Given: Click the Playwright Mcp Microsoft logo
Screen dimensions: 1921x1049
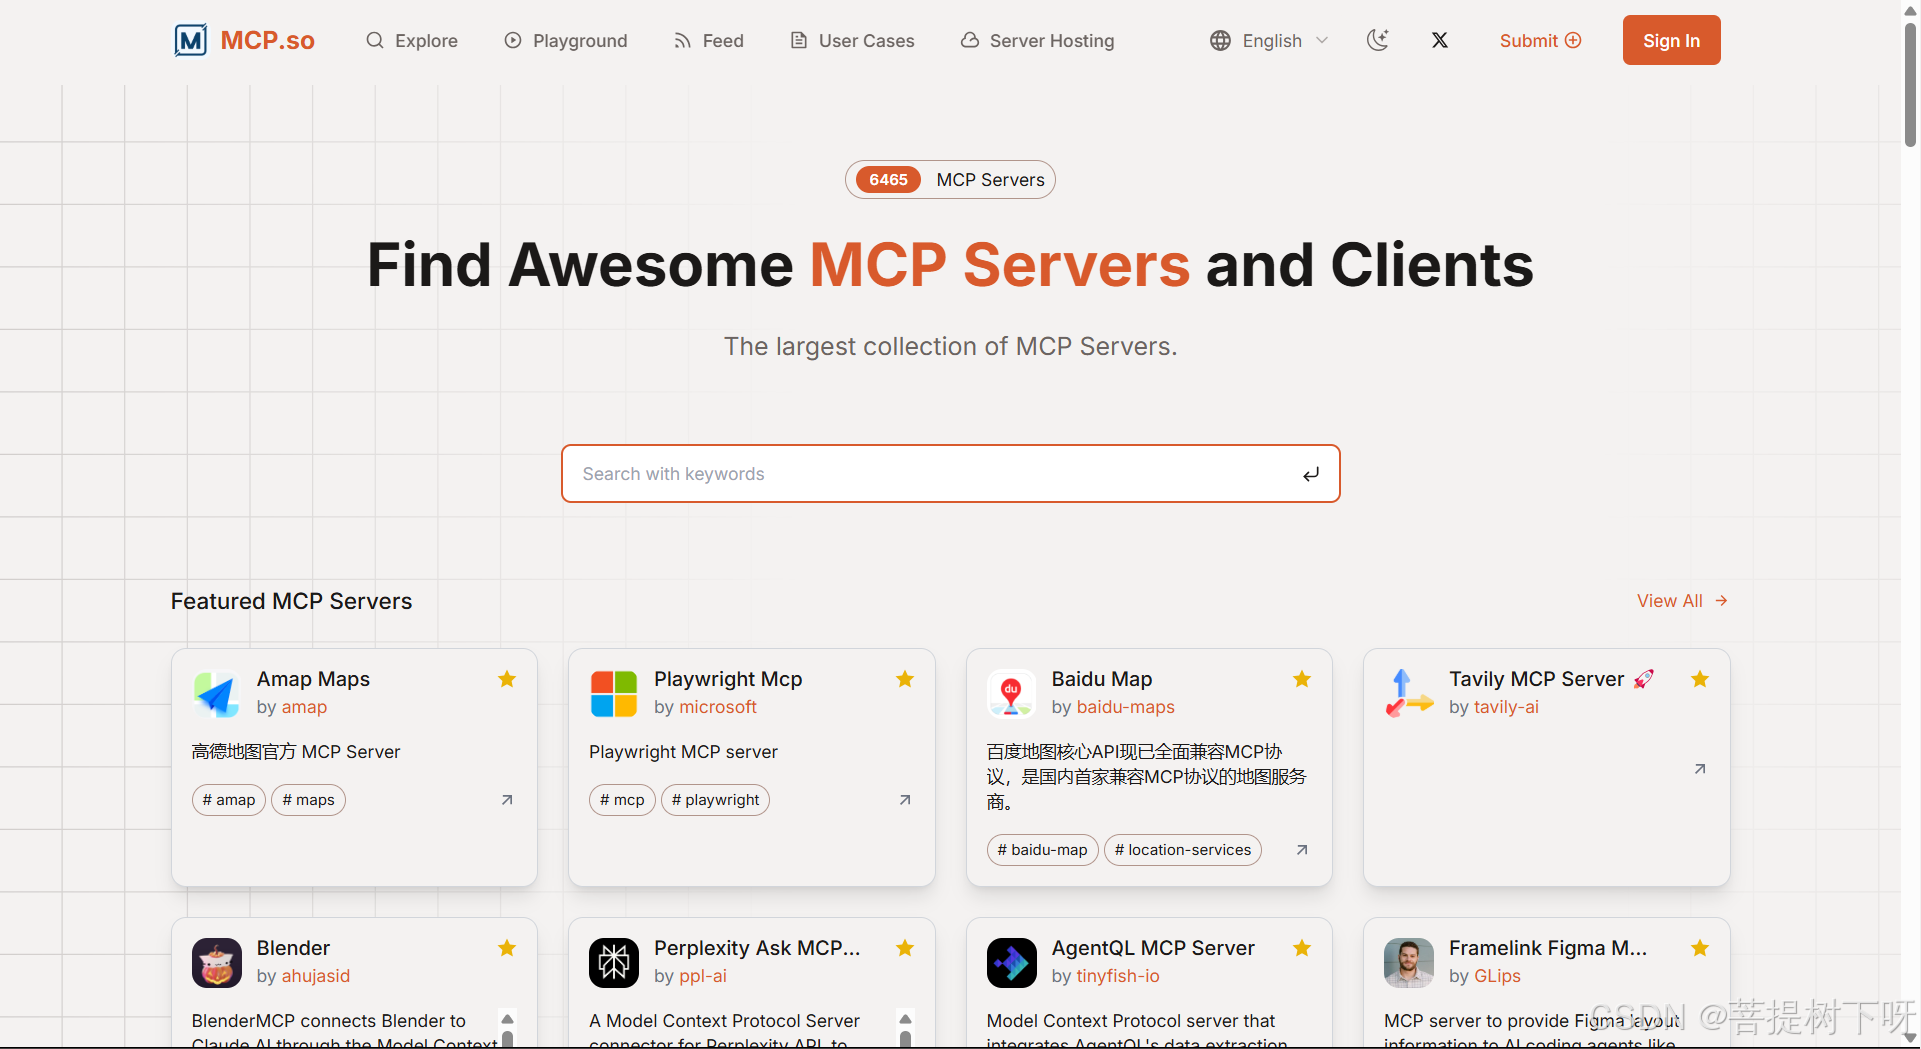Looking at the screenshot, I should point(614,694).
